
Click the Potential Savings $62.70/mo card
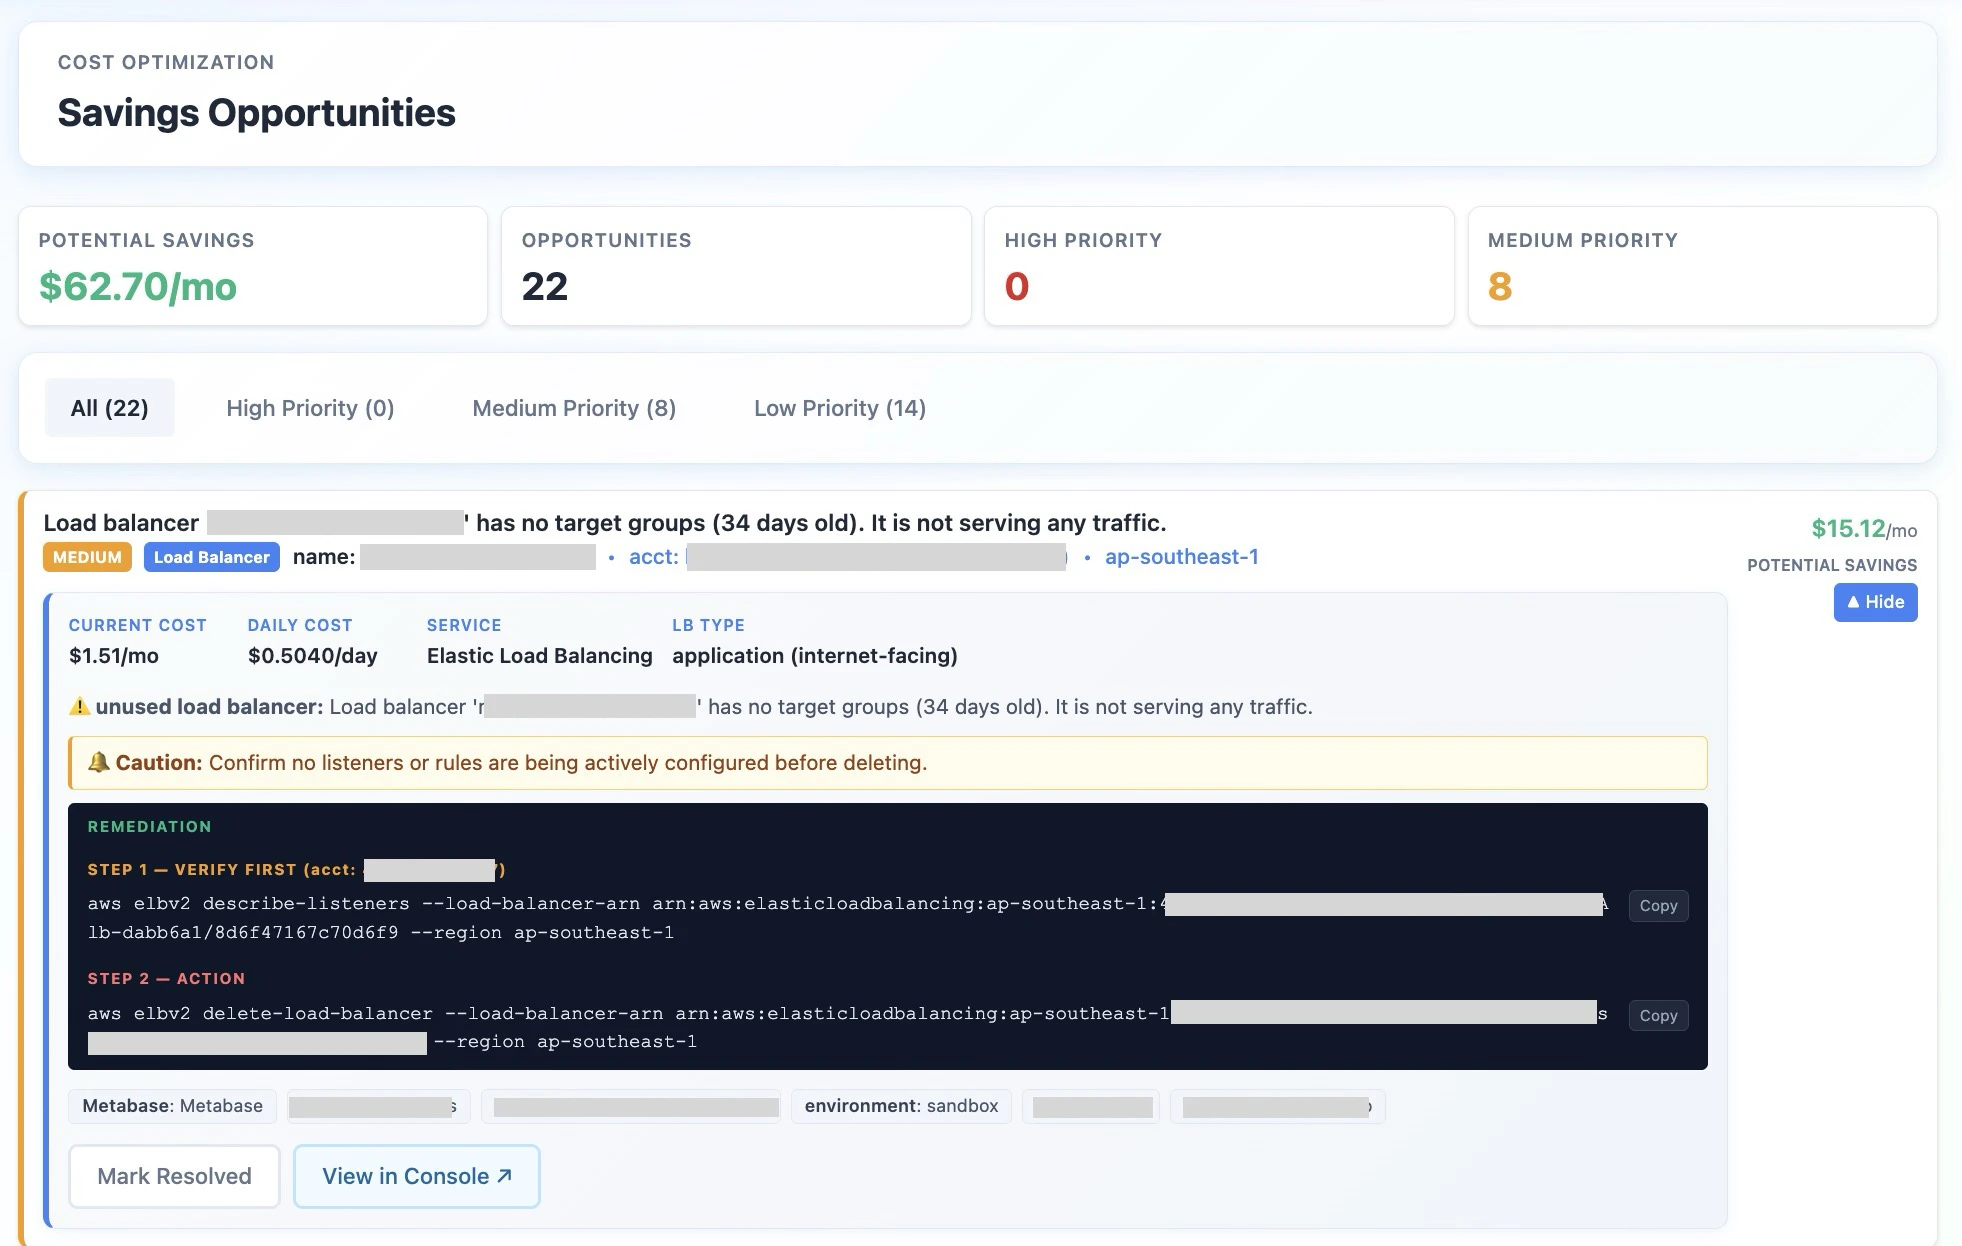point(253,266)
